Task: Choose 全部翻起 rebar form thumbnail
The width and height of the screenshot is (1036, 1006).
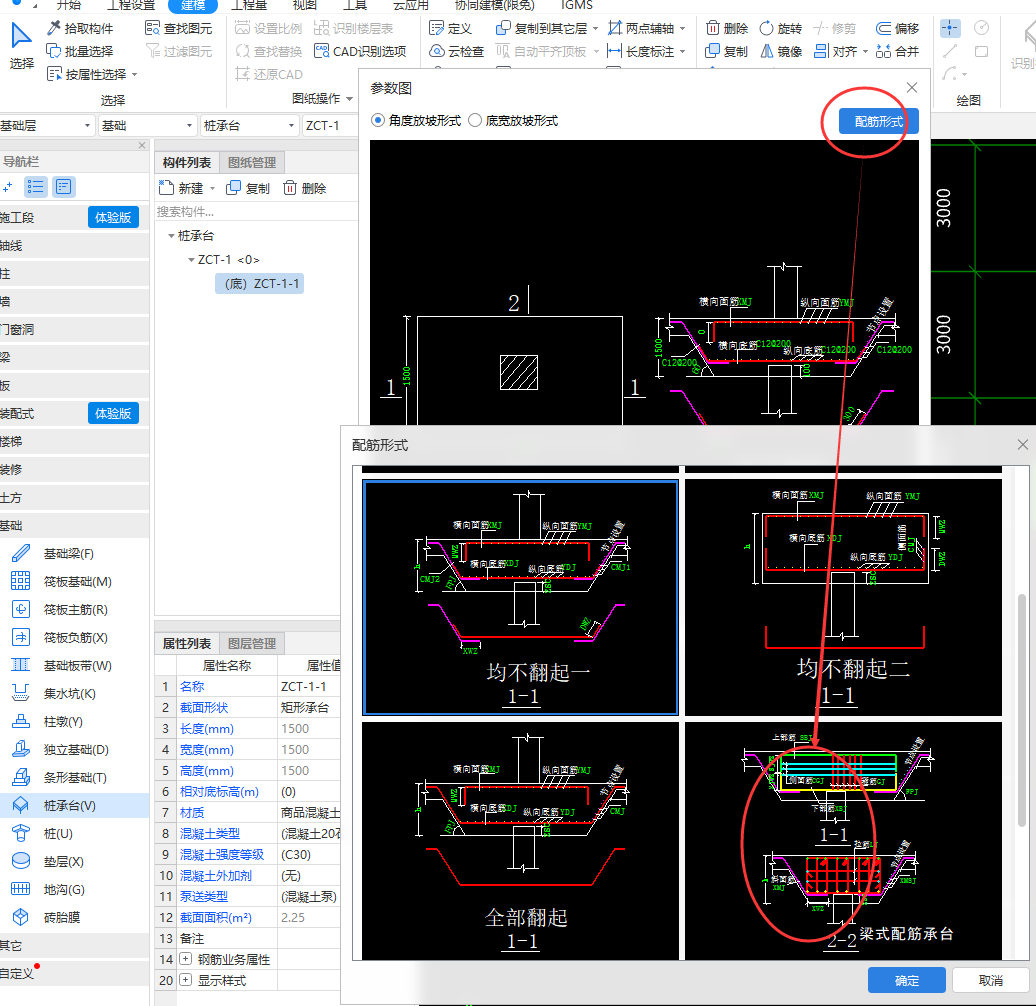Action: tap(521, 841)
